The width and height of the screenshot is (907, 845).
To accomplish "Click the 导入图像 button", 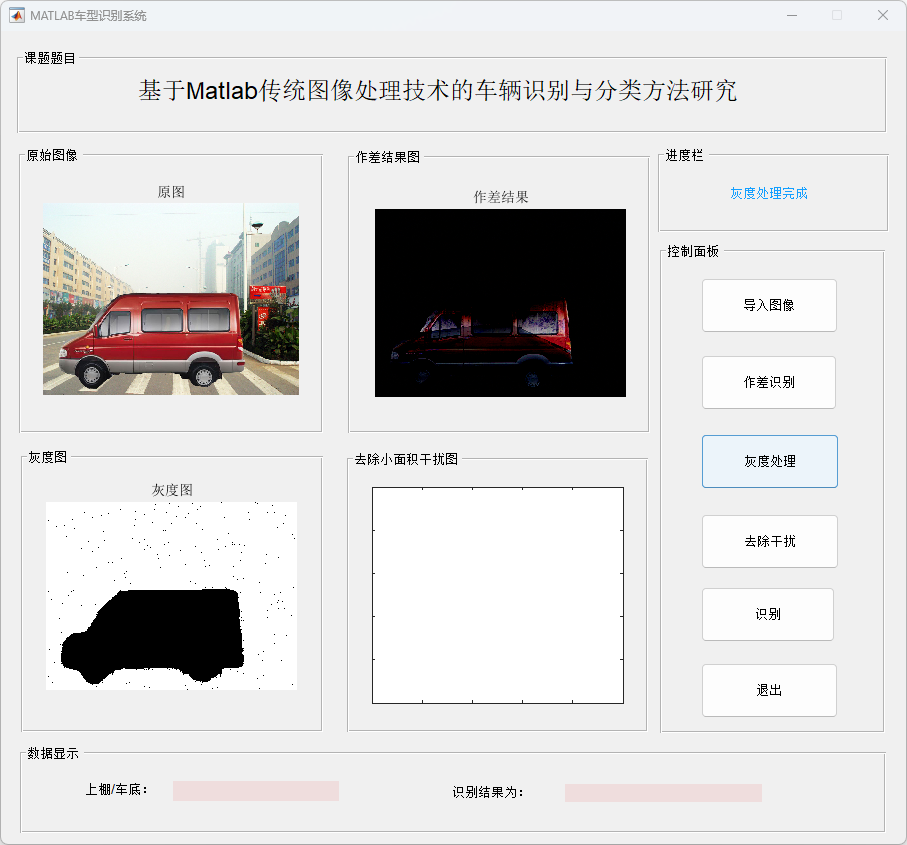I will click(769, 305).
